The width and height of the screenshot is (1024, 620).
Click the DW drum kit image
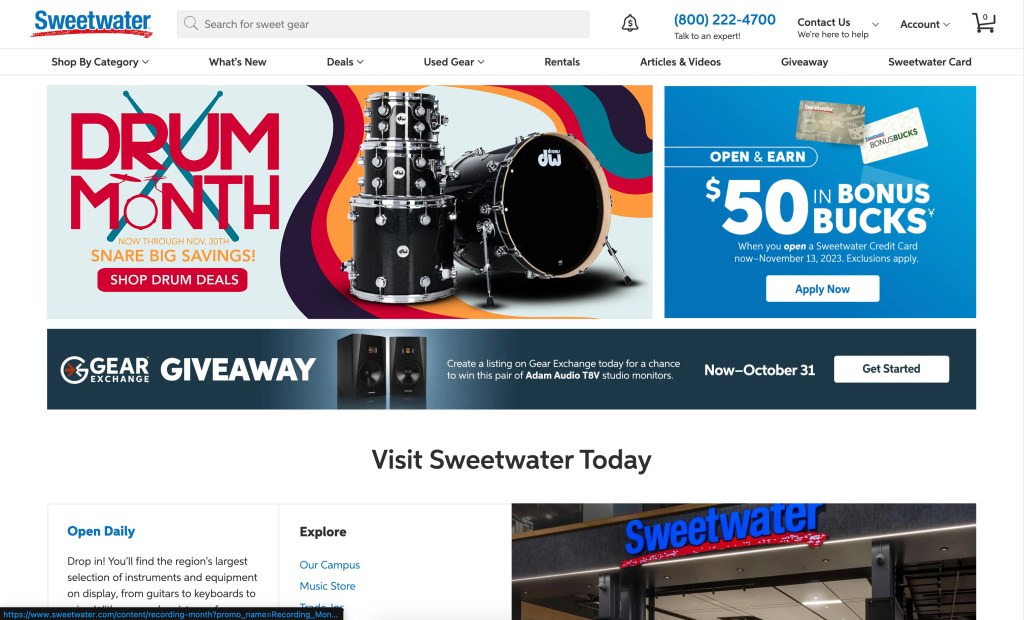tap(487, 199)
